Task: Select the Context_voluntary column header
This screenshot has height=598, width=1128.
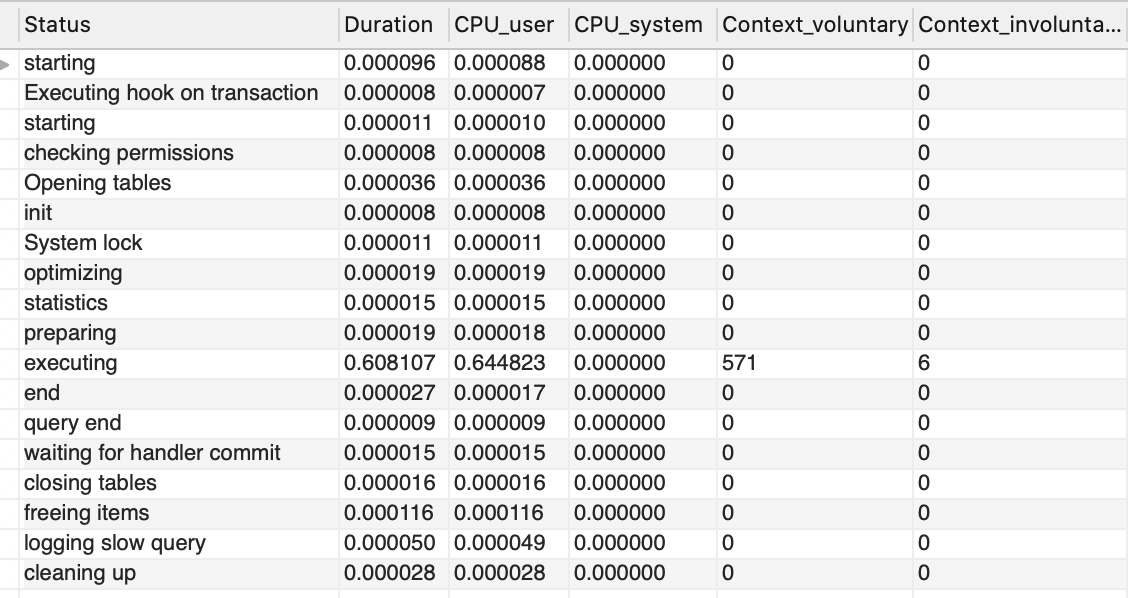Action: (814, 25)
